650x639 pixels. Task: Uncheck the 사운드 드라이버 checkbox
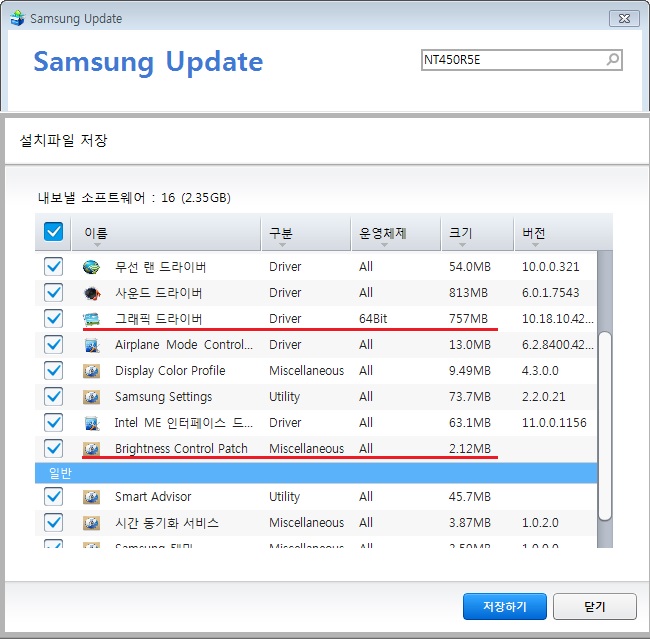(53, 293)
